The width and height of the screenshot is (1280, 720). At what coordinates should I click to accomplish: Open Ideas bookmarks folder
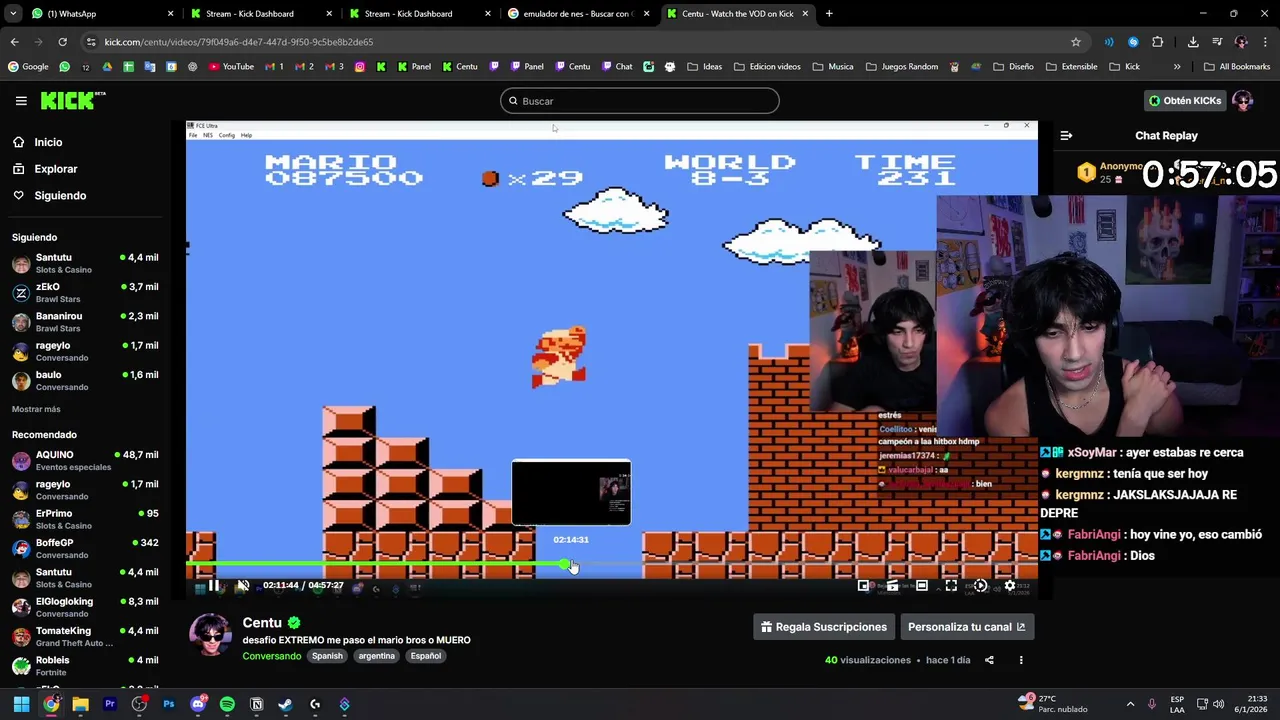point(704,67)
